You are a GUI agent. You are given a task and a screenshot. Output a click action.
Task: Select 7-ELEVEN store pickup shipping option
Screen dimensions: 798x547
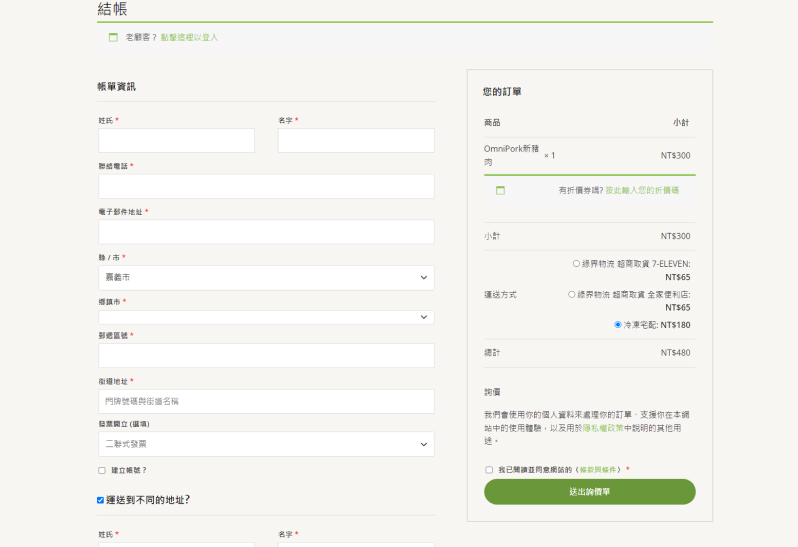576,264
